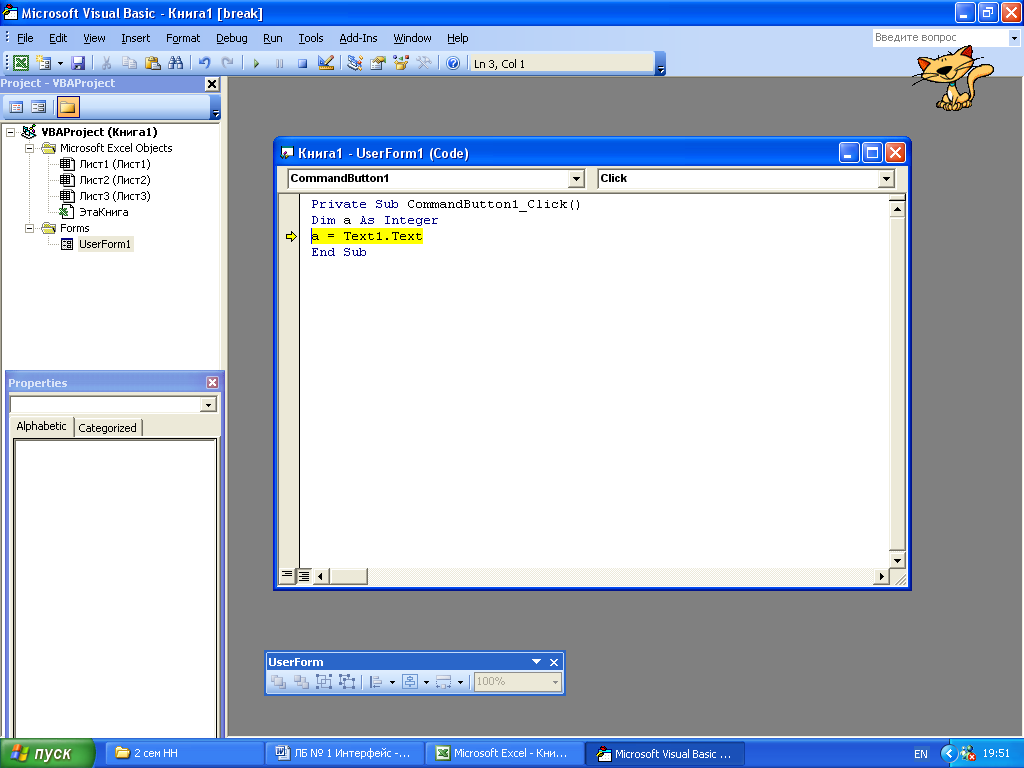1024x768 pixels.
Task: Select Лист3 (Лист3) in project tree
Action: tap(114, 196)
